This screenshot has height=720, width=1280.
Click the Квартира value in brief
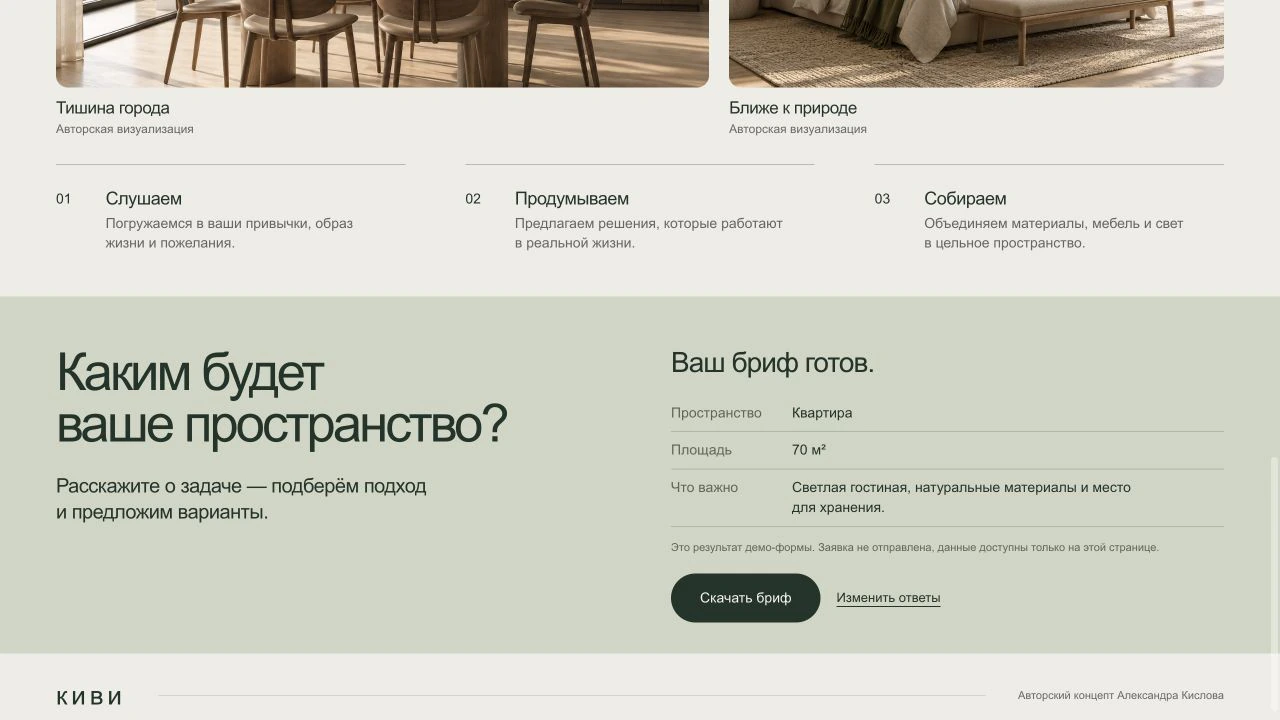[x=822, y=413]
